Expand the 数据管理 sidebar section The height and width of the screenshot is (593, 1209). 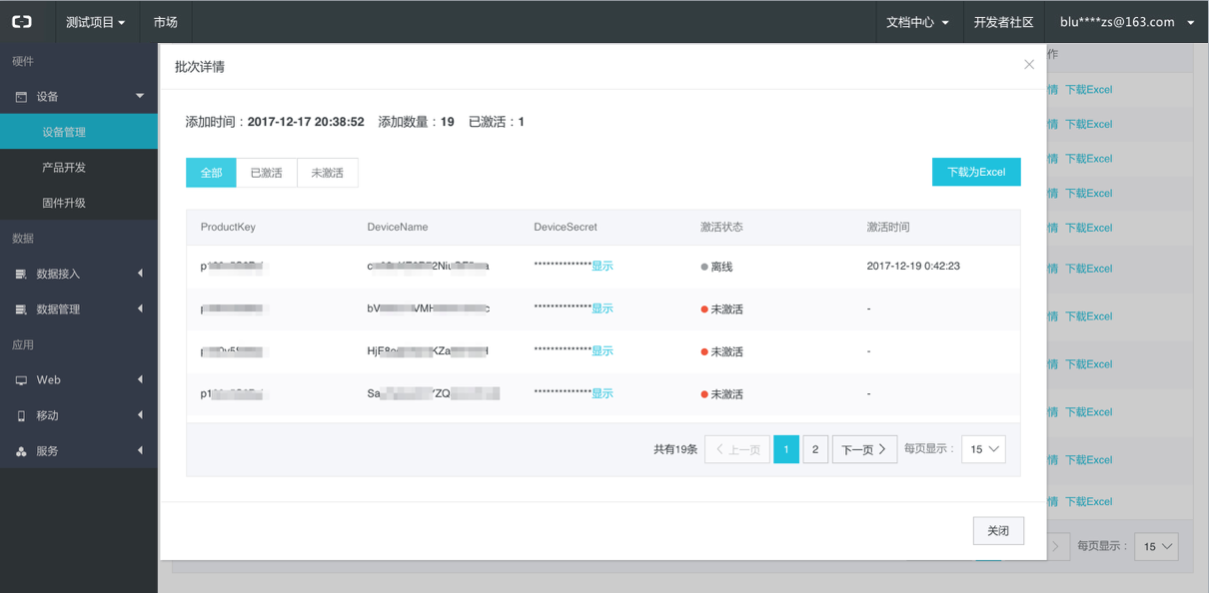(x=140, y=309)
